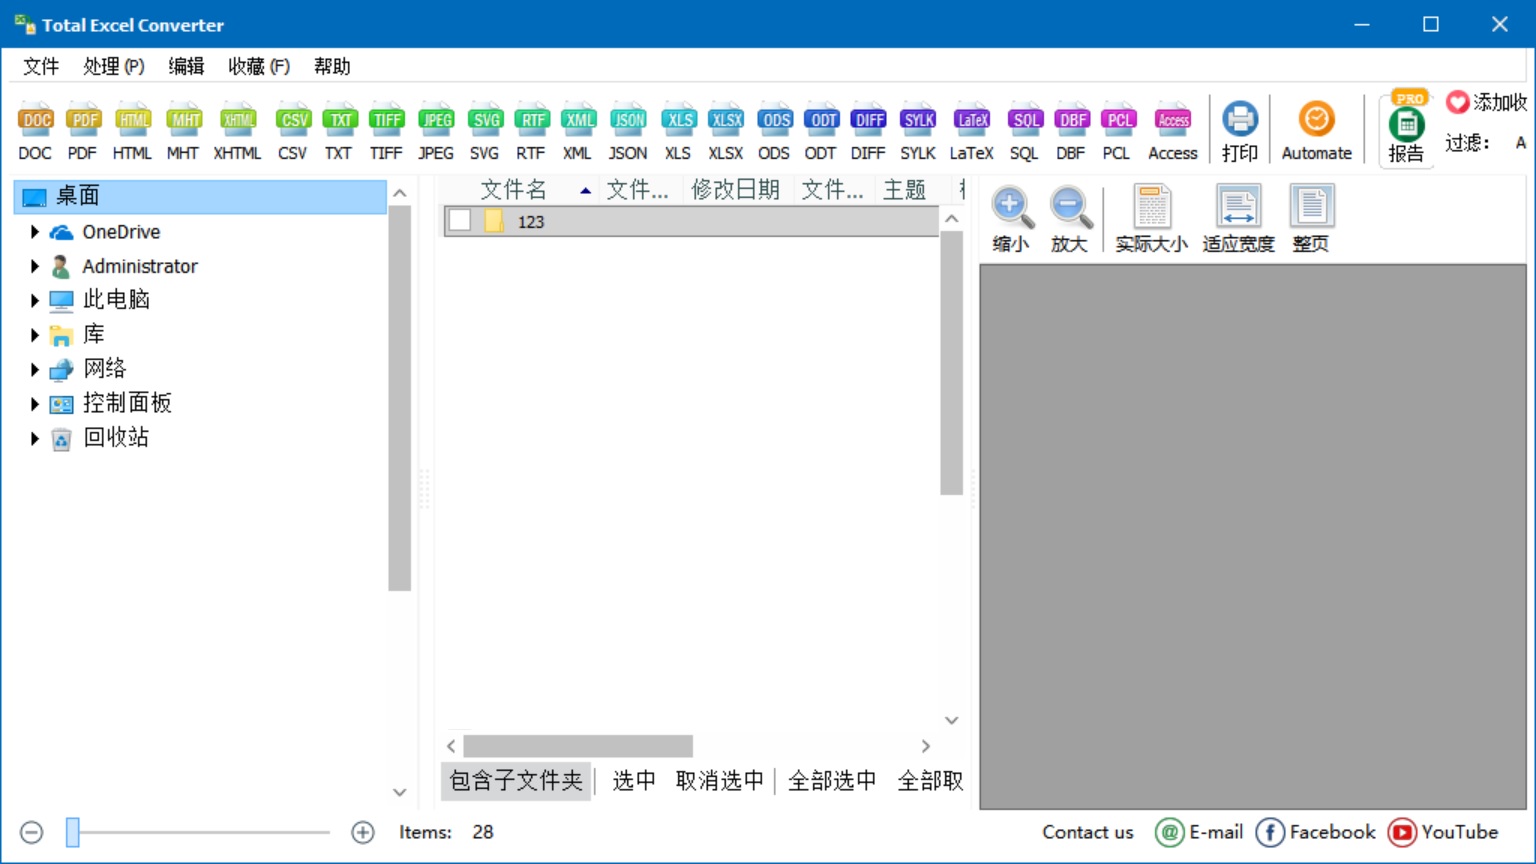Screen dimensions: 1536x864
Task: Toggle 包含子文件夹 include subfolders
Action: click(x=516, y=781)
